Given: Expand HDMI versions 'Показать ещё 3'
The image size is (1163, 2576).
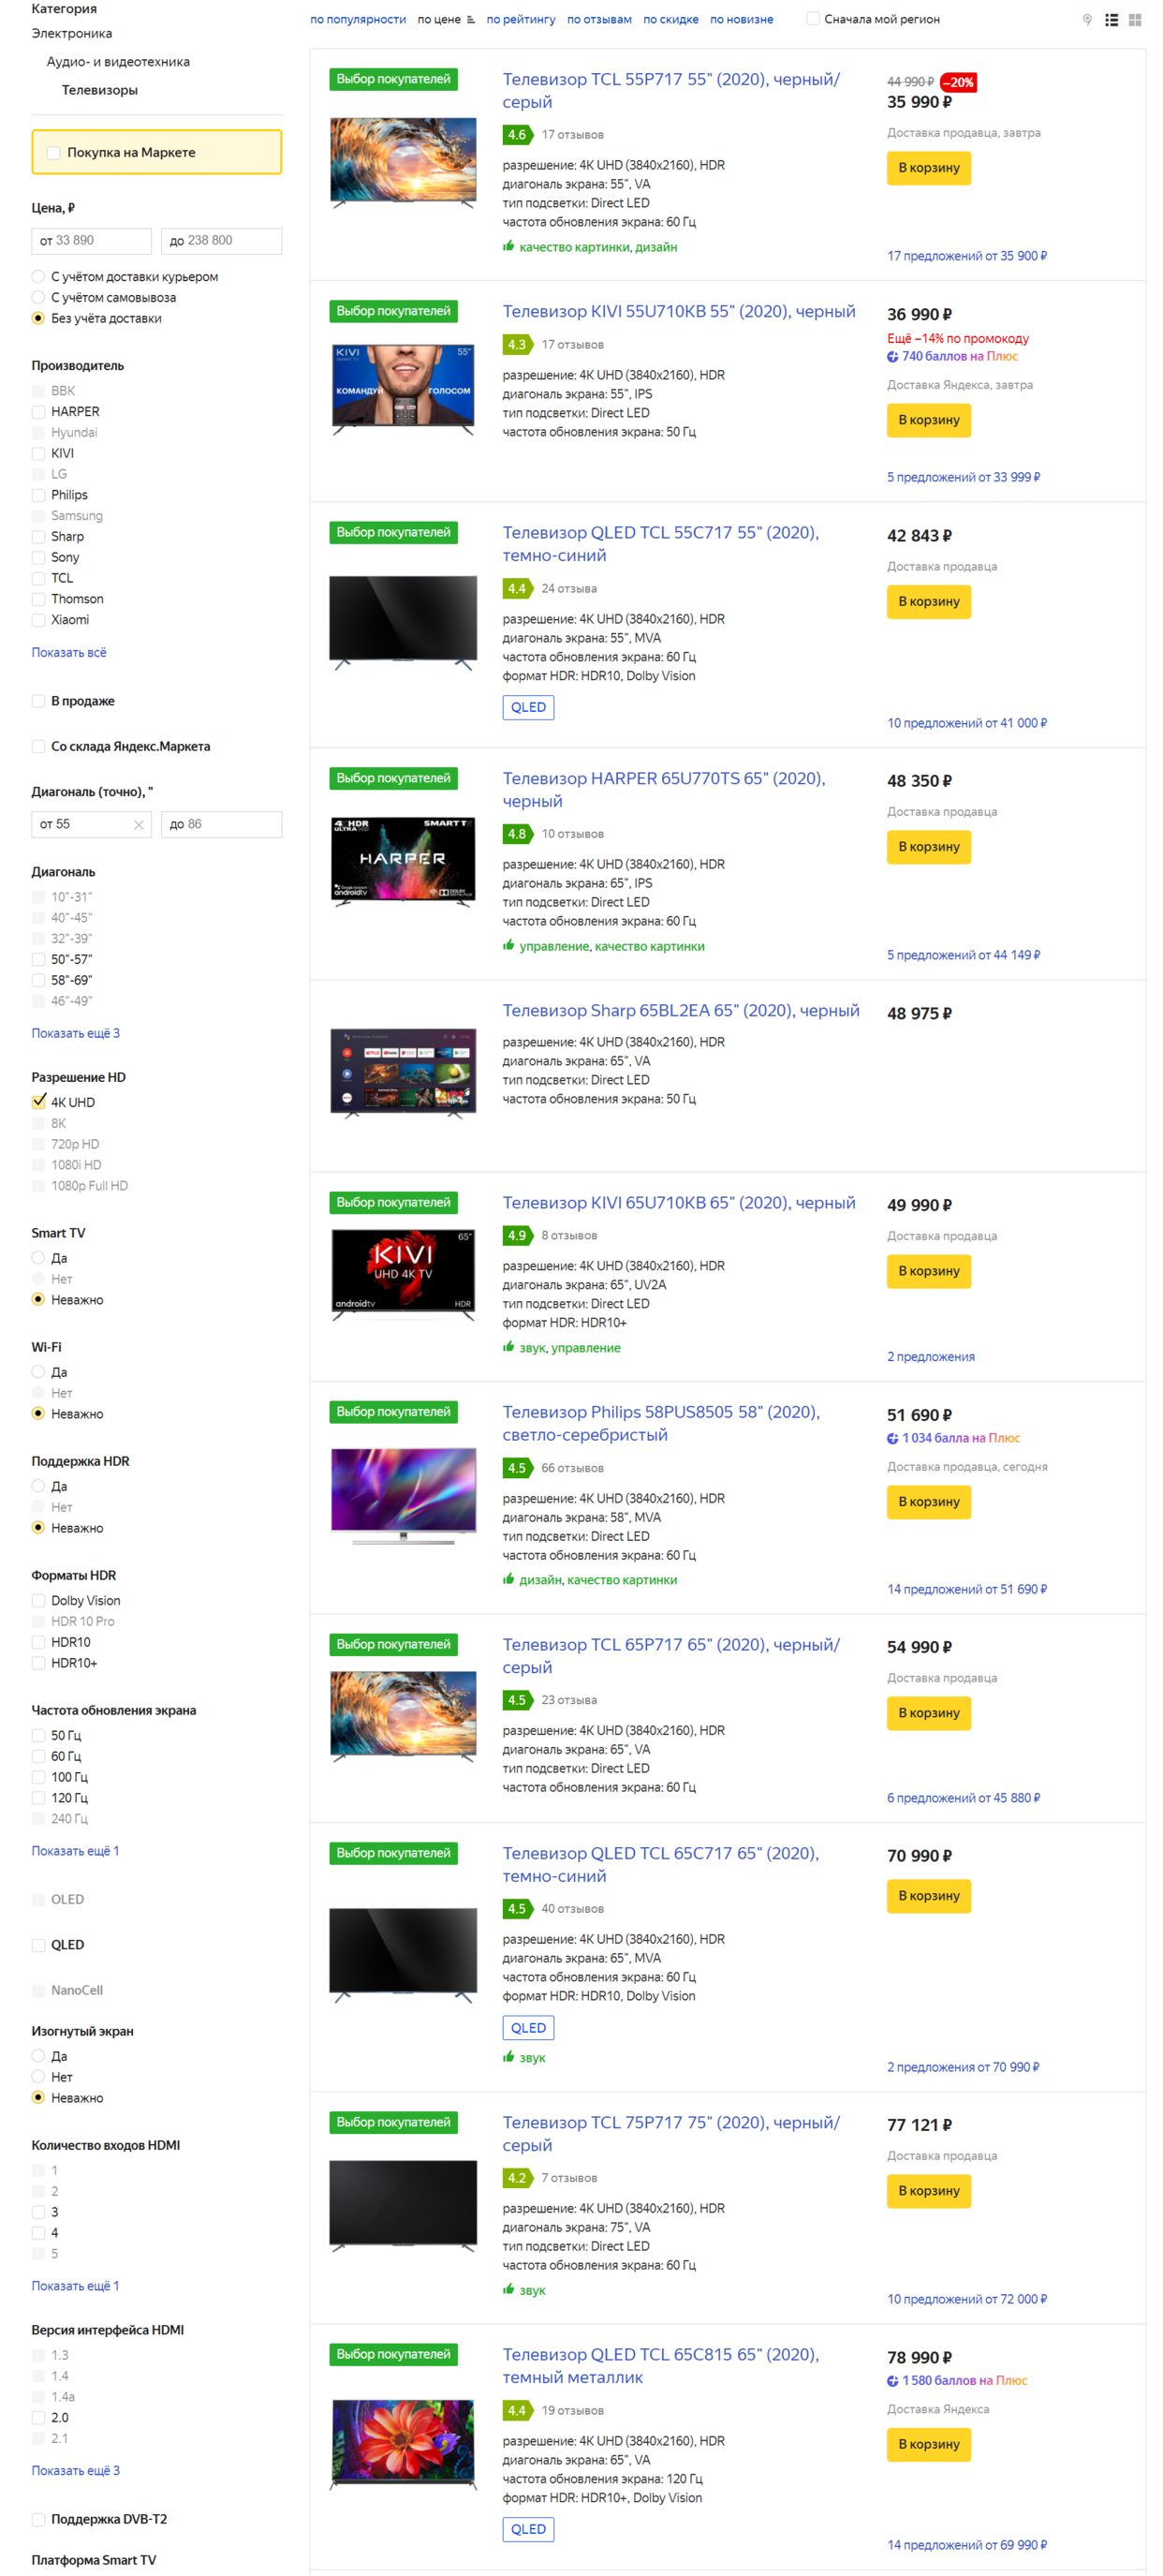Looking at the screenshot, I should pyautogui.click(x=75, y=2470).
